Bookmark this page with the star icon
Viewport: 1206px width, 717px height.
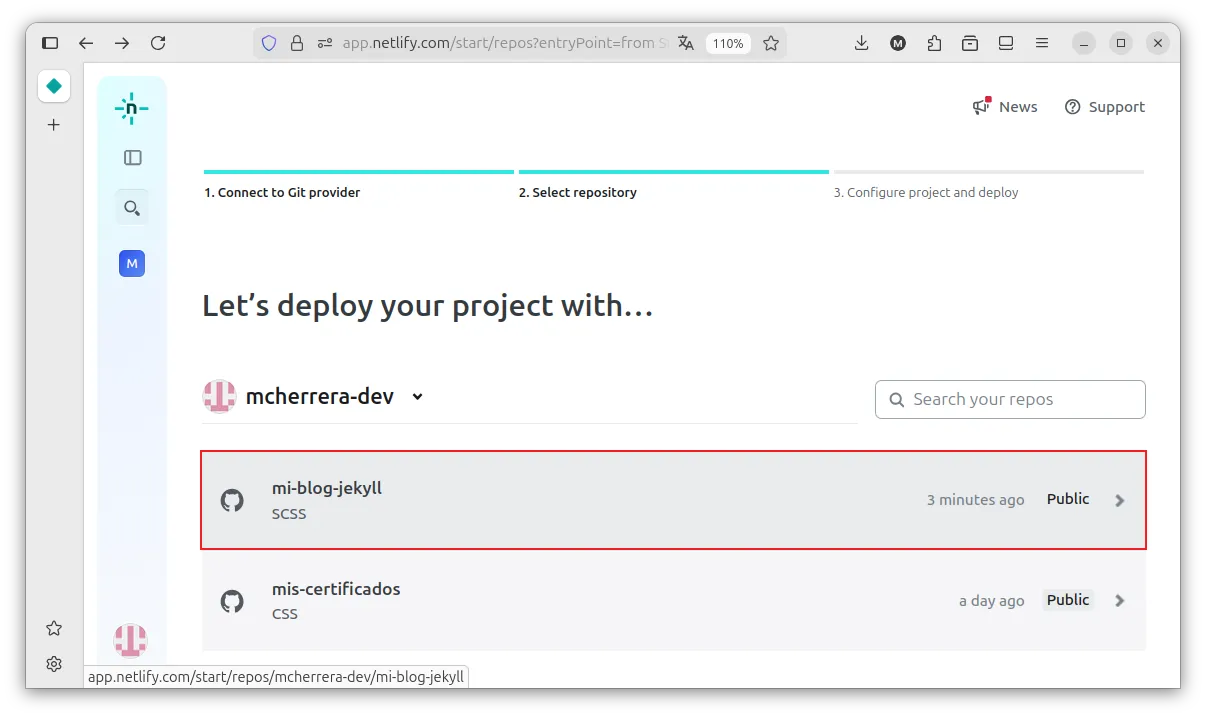771,43
